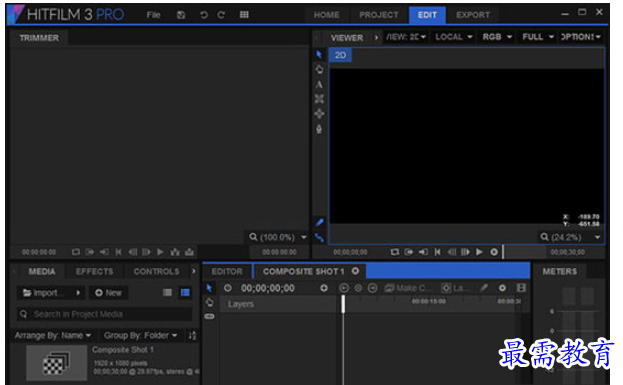The height and width of the screenshot is (385, 623).
Task: Play the viewer timeline
Action: click(x=479, y=252)
